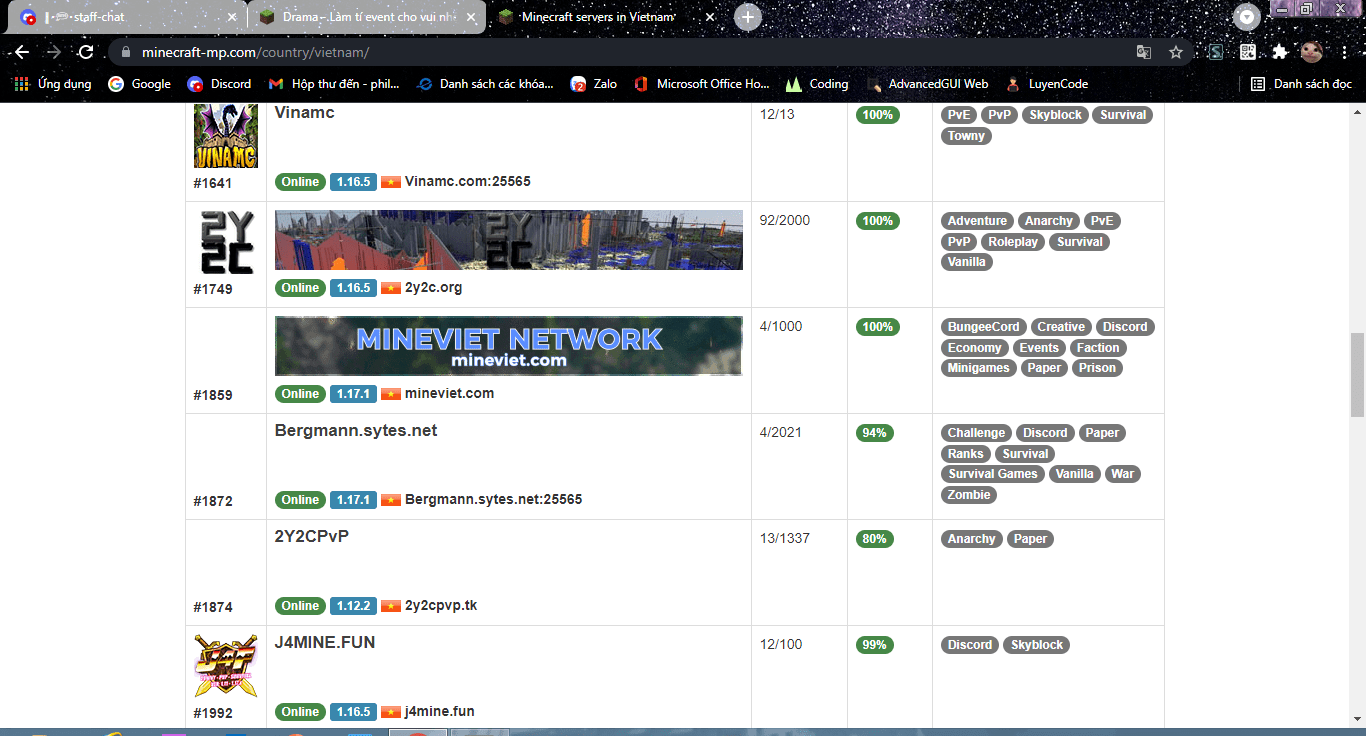This screenshot has width=1366, height=736.
Task: Switch to the Drama event tab
Action: pos(368,17)
